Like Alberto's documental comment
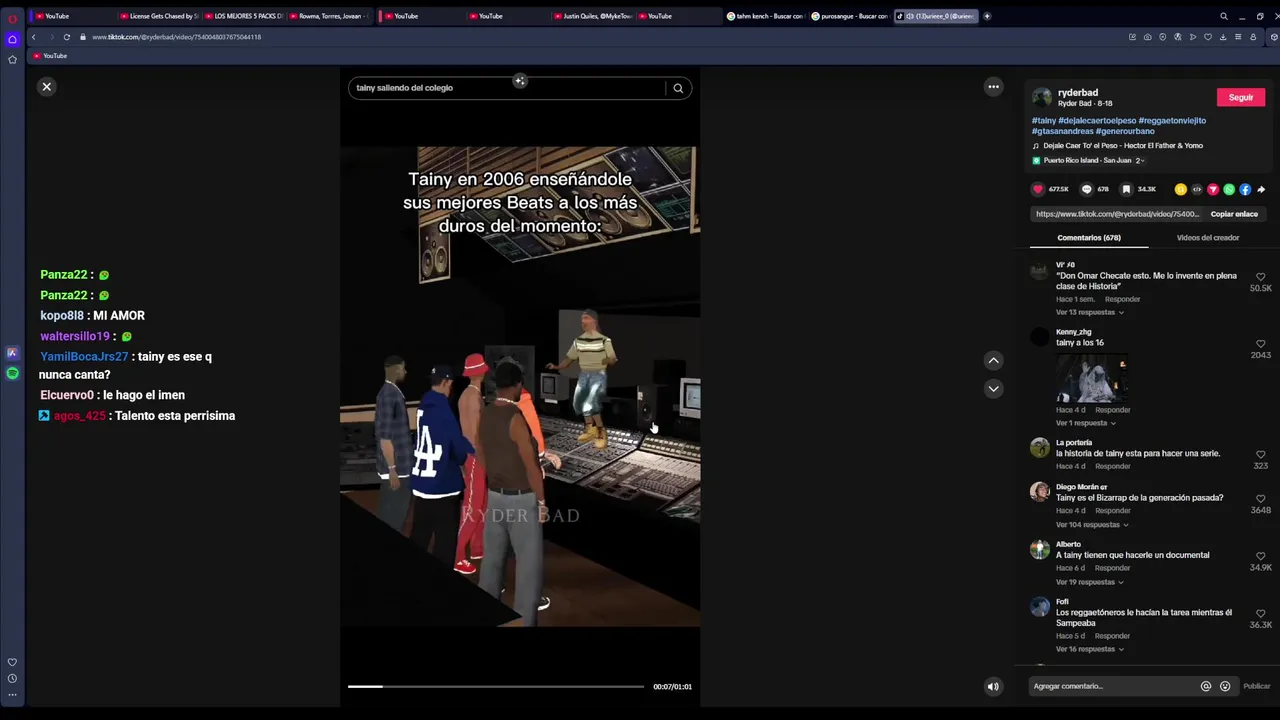 click(1260, 556)
